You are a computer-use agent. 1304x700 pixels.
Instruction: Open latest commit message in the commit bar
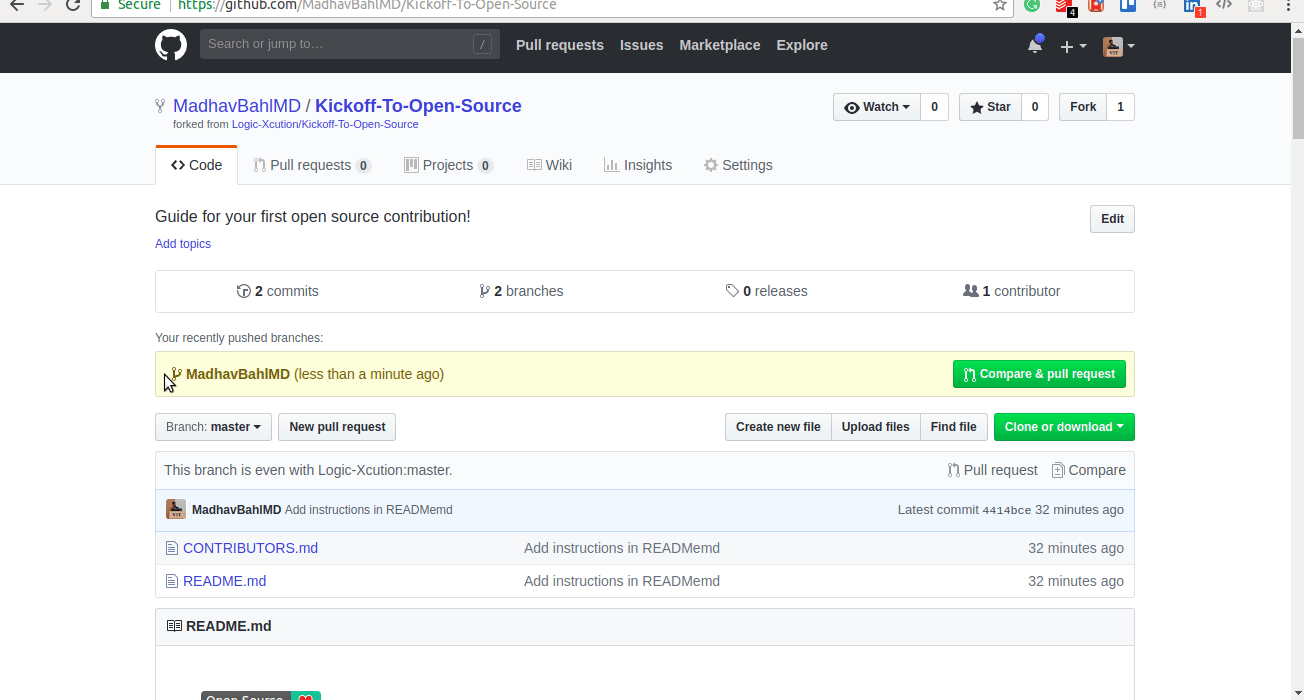point(369,510)
